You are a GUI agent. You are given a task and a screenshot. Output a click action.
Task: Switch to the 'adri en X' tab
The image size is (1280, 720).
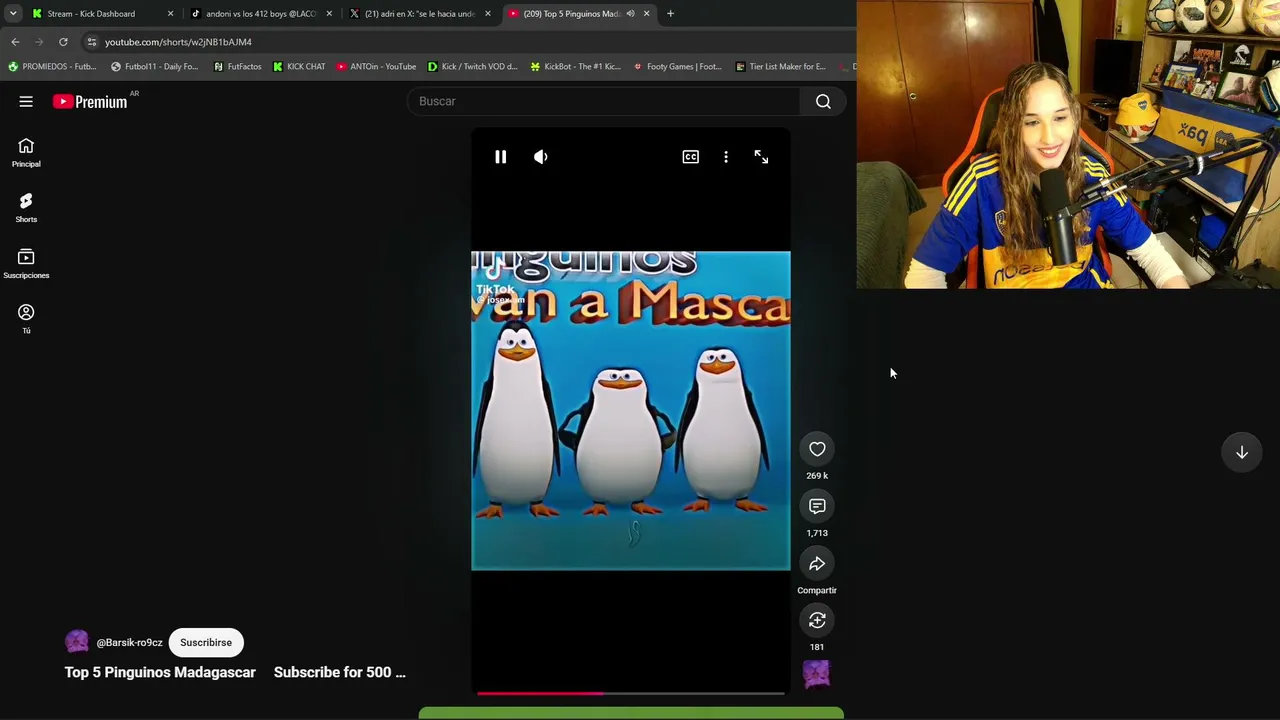[x=419, y=14]
